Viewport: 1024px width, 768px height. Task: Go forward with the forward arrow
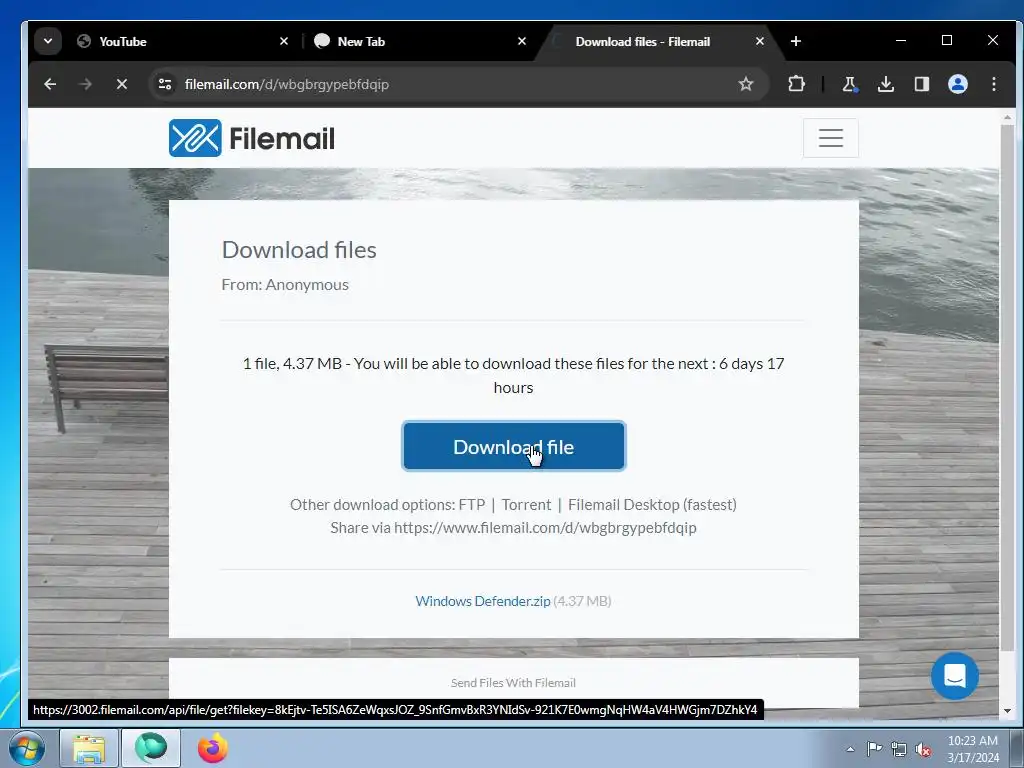point(86,84)
